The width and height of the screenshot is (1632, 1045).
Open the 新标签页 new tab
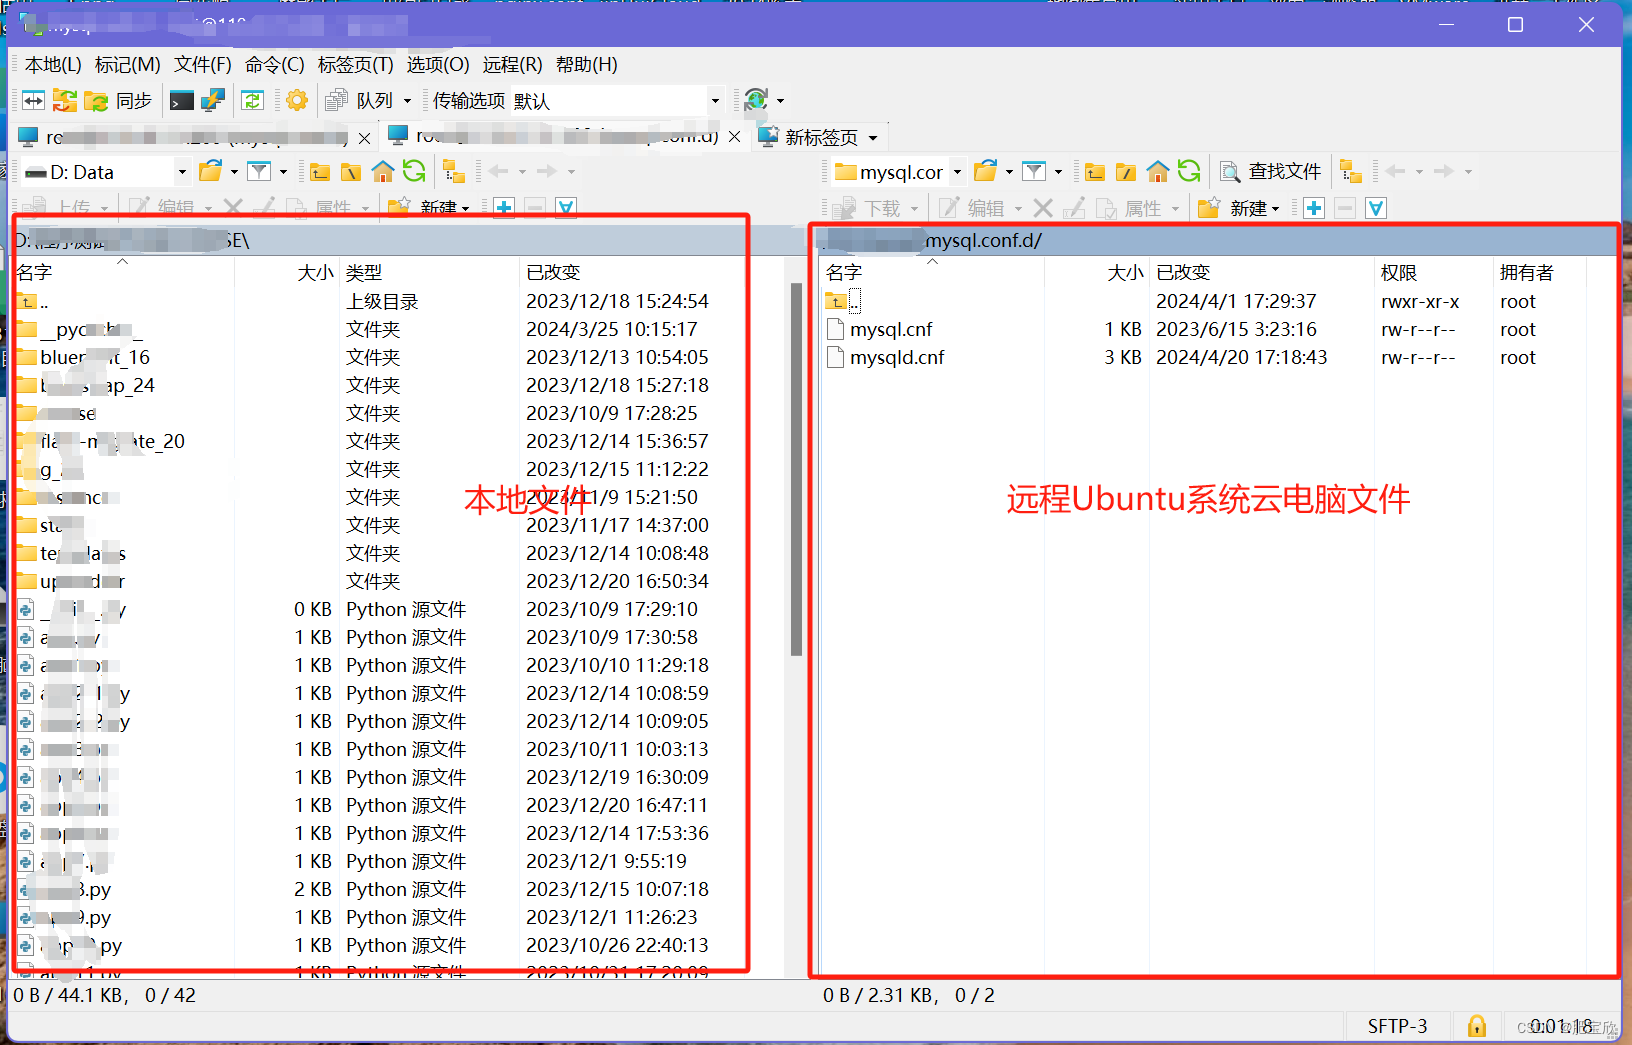tap(809, 137)
